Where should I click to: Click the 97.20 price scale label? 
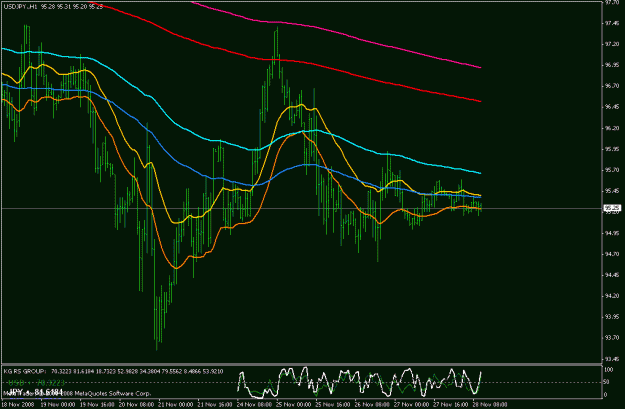click(x=612, y=44)
